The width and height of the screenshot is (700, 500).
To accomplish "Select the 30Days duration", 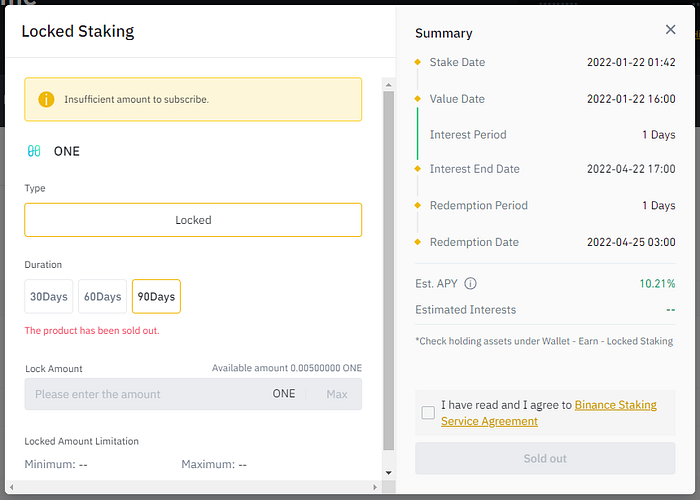I will (49, 296).
